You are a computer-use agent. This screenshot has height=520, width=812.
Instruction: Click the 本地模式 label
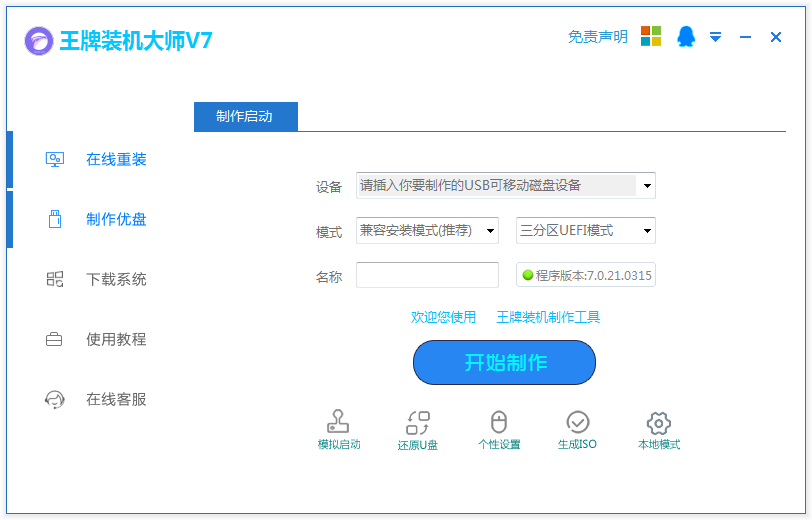pos(659,444)
